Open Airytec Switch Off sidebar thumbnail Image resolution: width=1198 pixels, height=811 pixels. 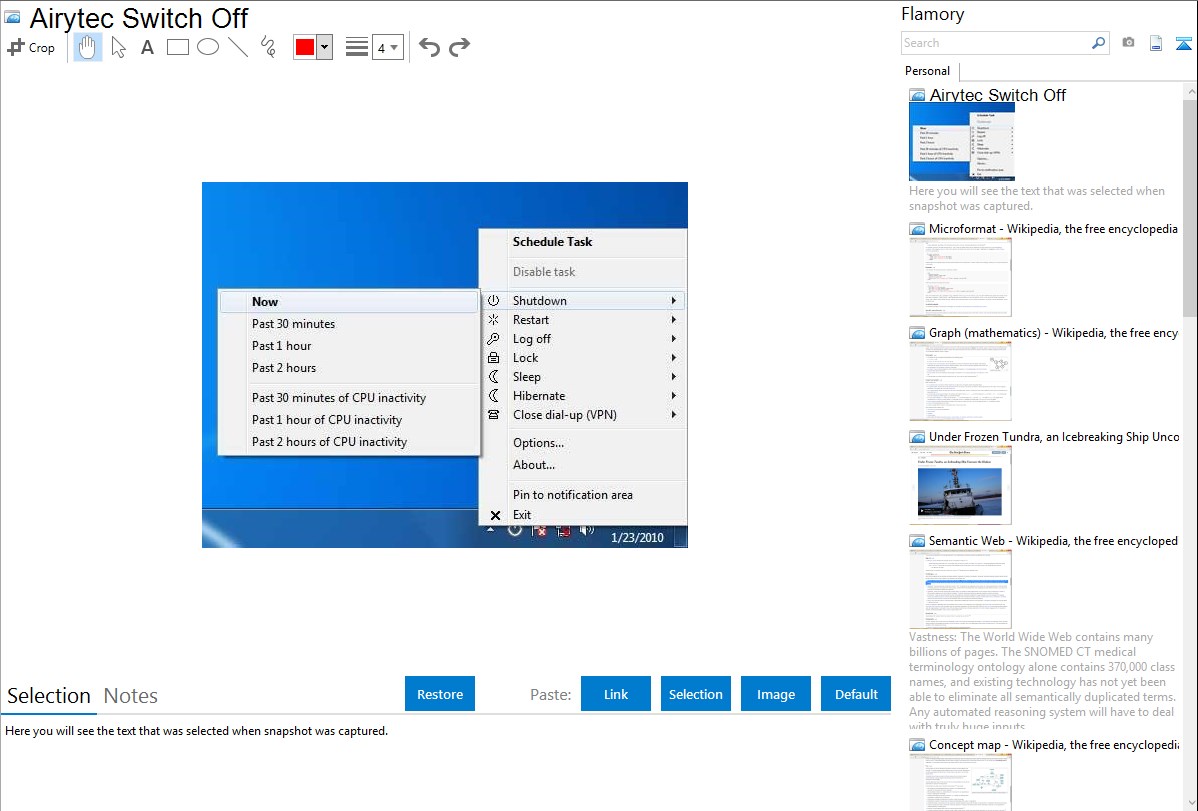(x=962, y=142)
